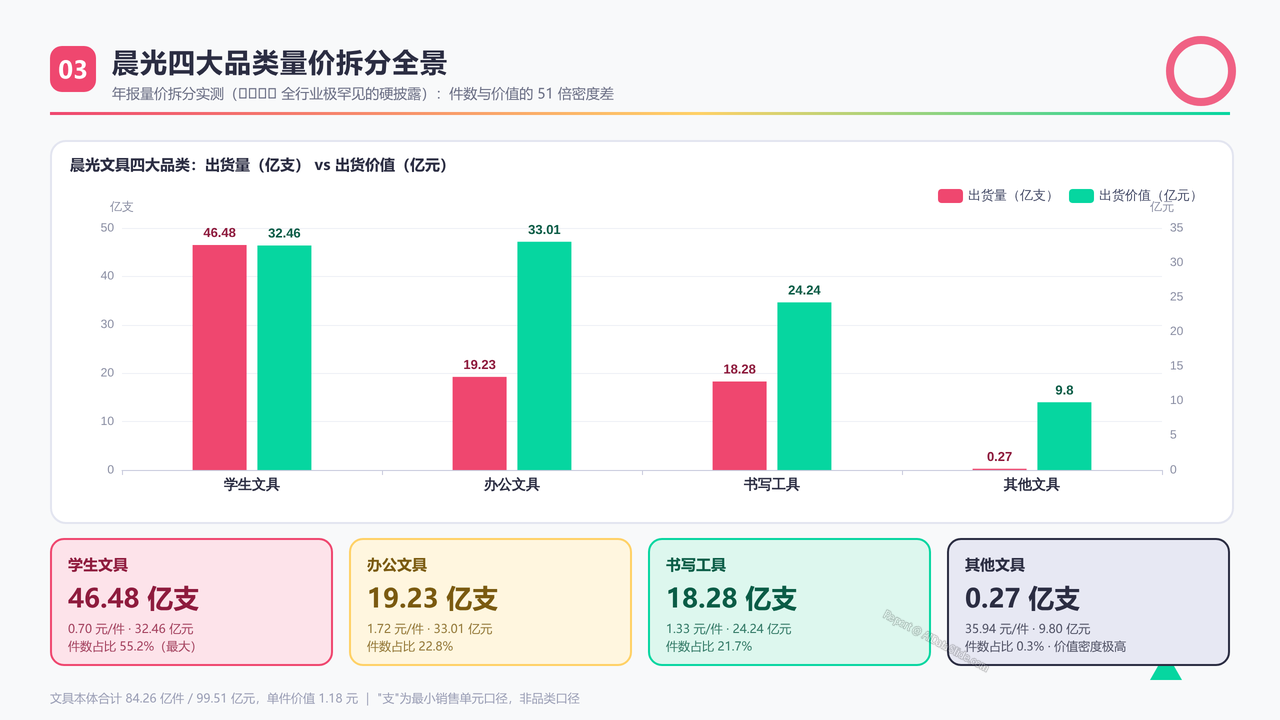
Task: Select the pink 办公文具 bar valued 19.23
Action: (x=480, y=423)
